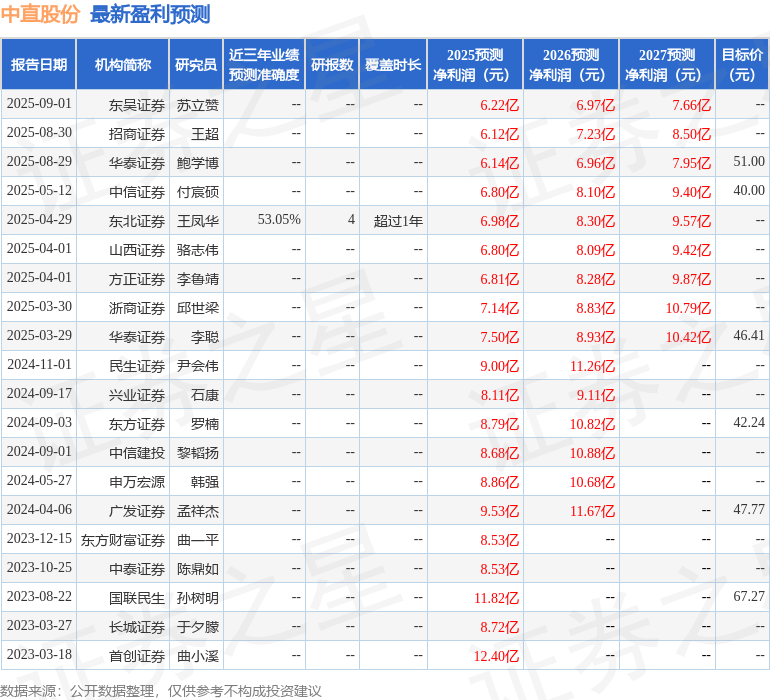
Task: Click the target price 51.00
Action: (749, 162)
